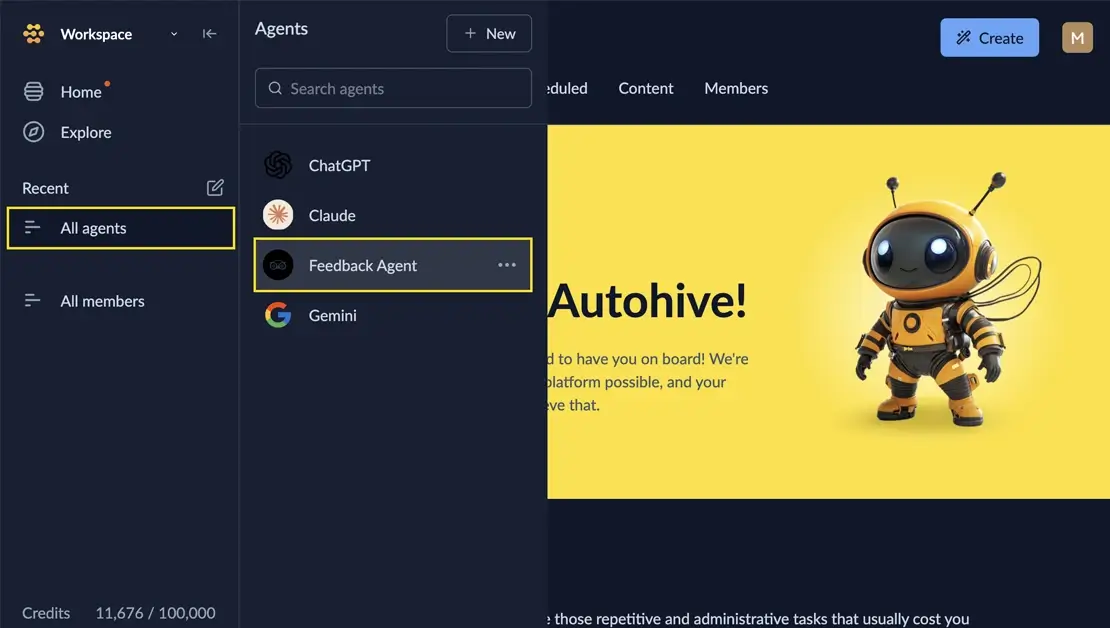The image size is (1110, 628).
Task: Open Feedback Agent's three-dot options menu
Action: click(x=507, y=265)
